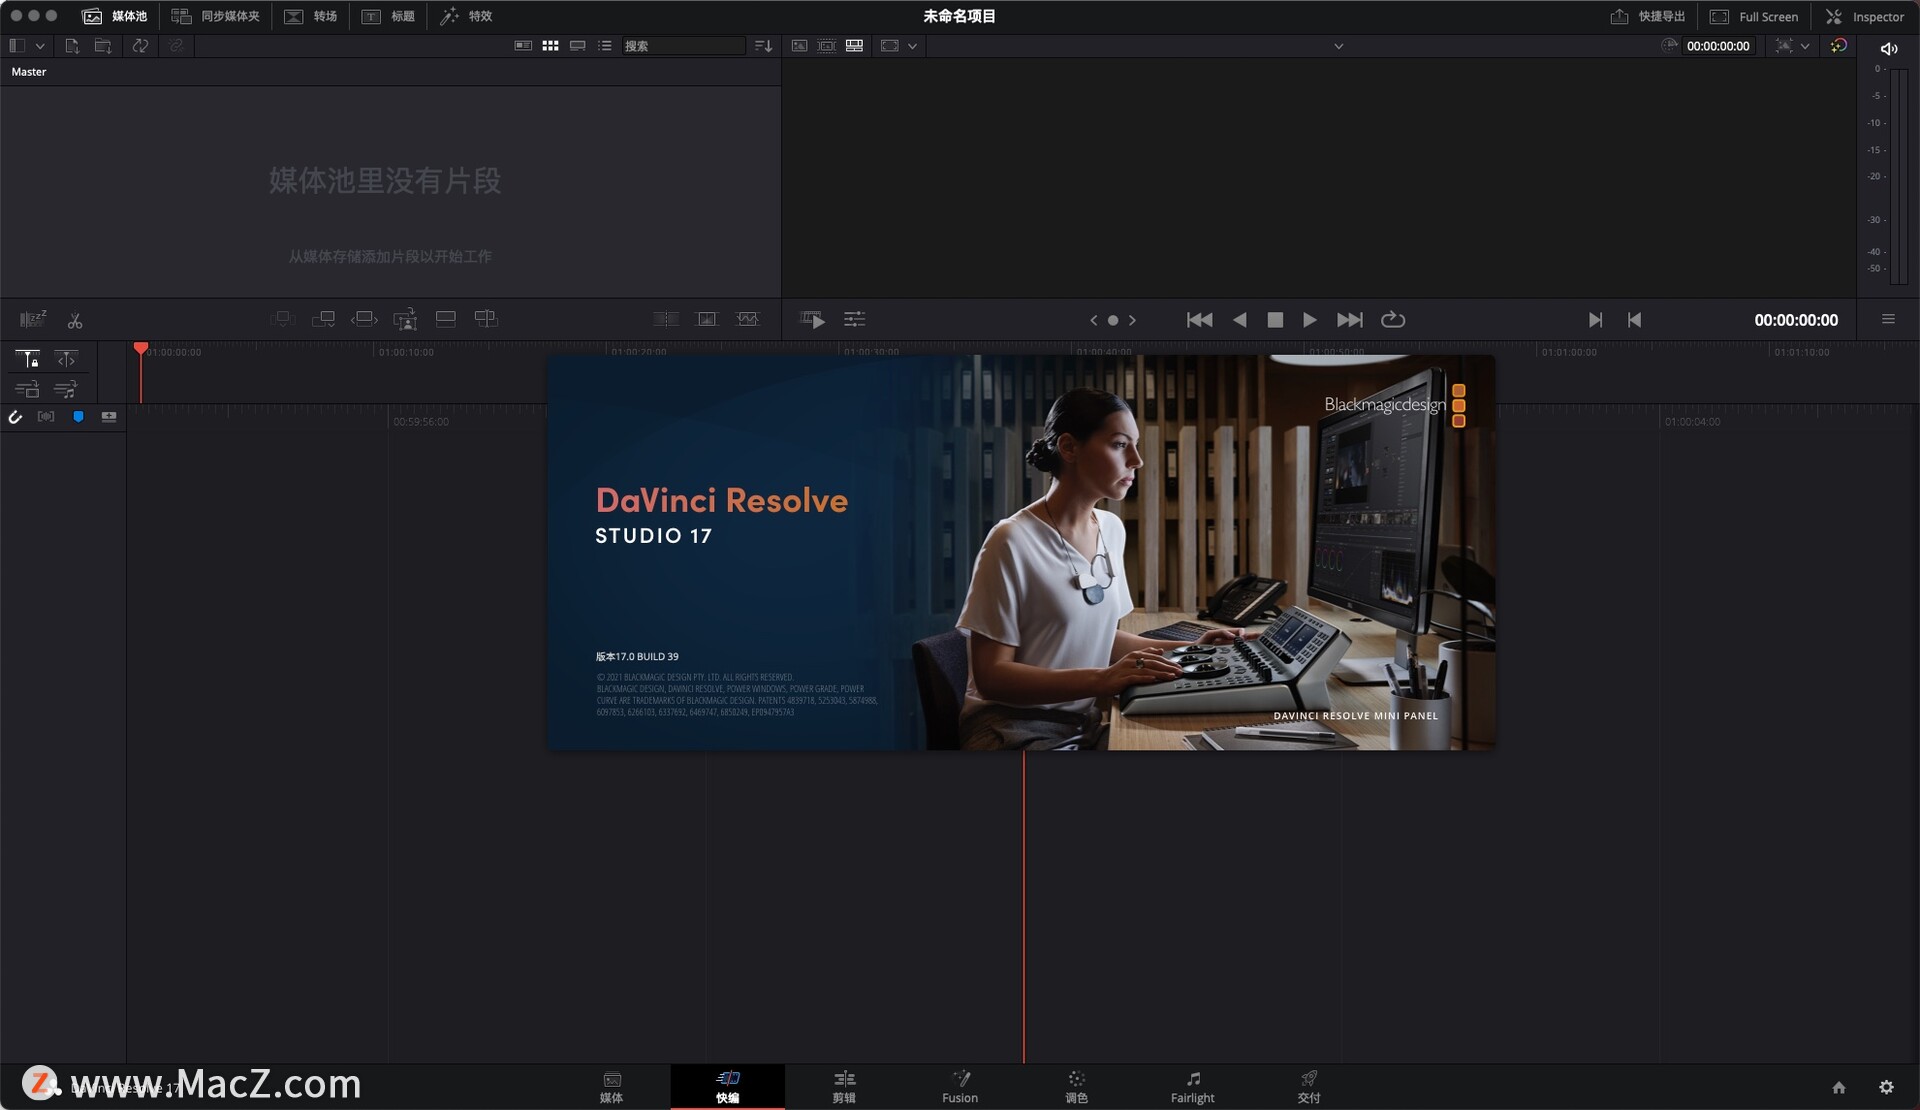The image size is (1920, 1110).
Task: Open timeline name dropdown above viewer
Action: 1338,46
